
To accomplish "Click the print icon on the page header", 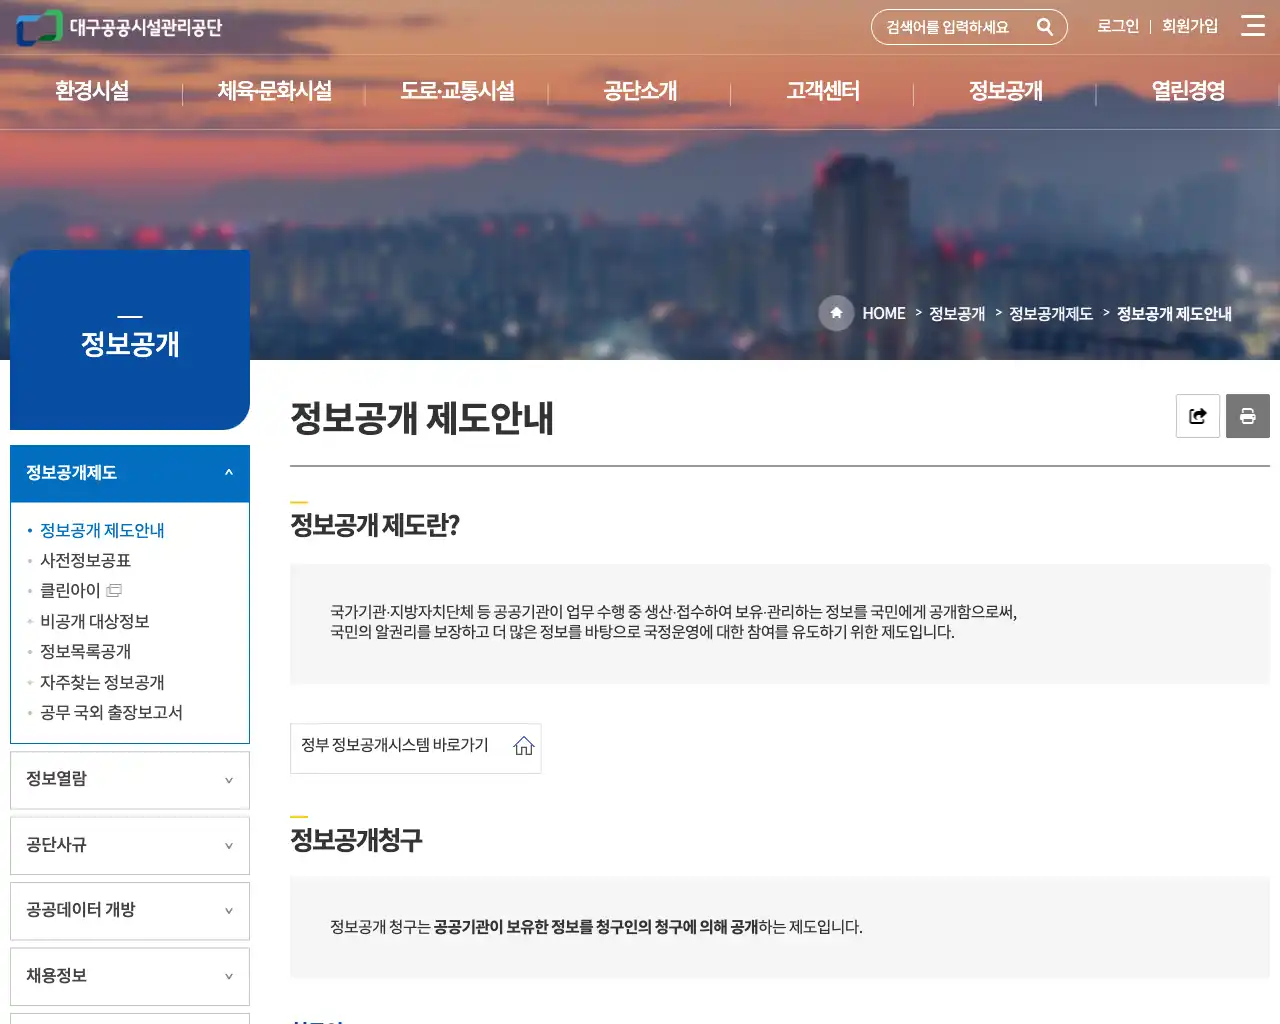I will pos(1247,416).
